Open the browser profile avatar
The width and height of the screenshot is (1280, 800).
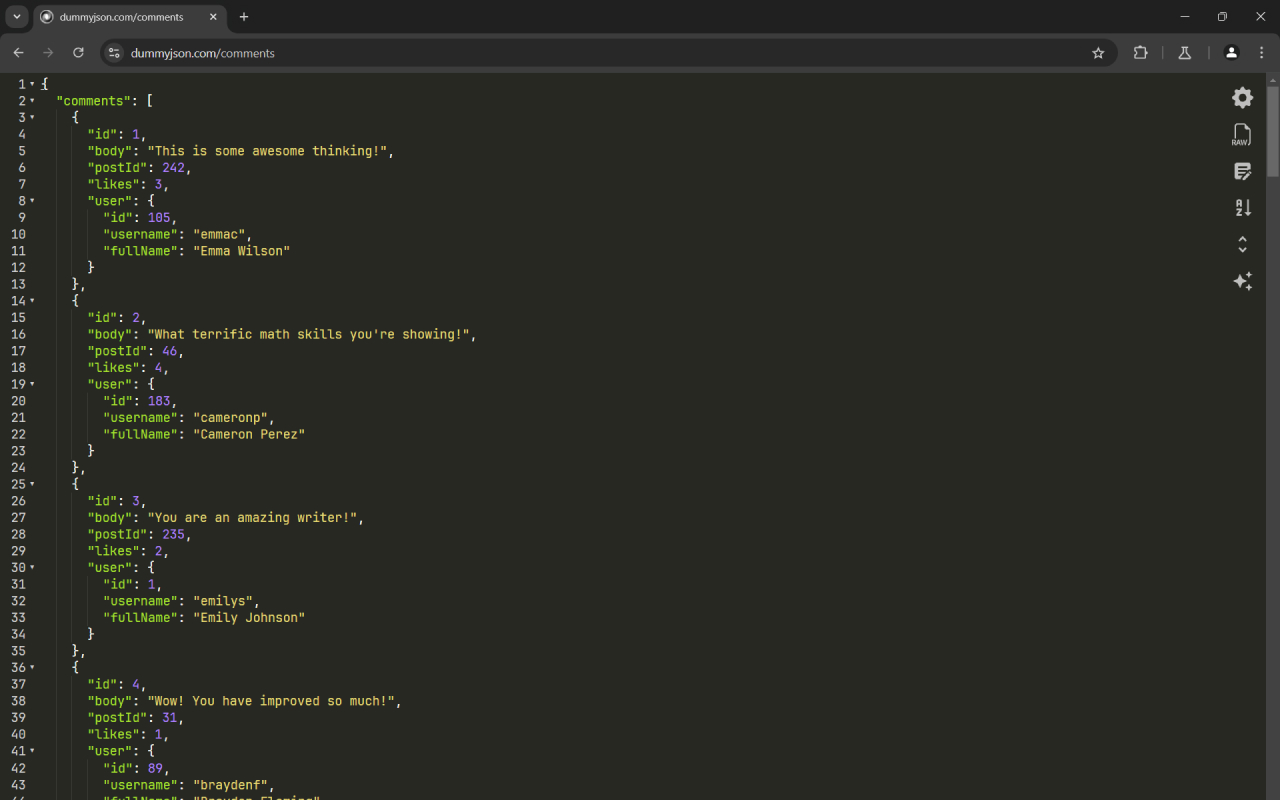coord(1231,53)
